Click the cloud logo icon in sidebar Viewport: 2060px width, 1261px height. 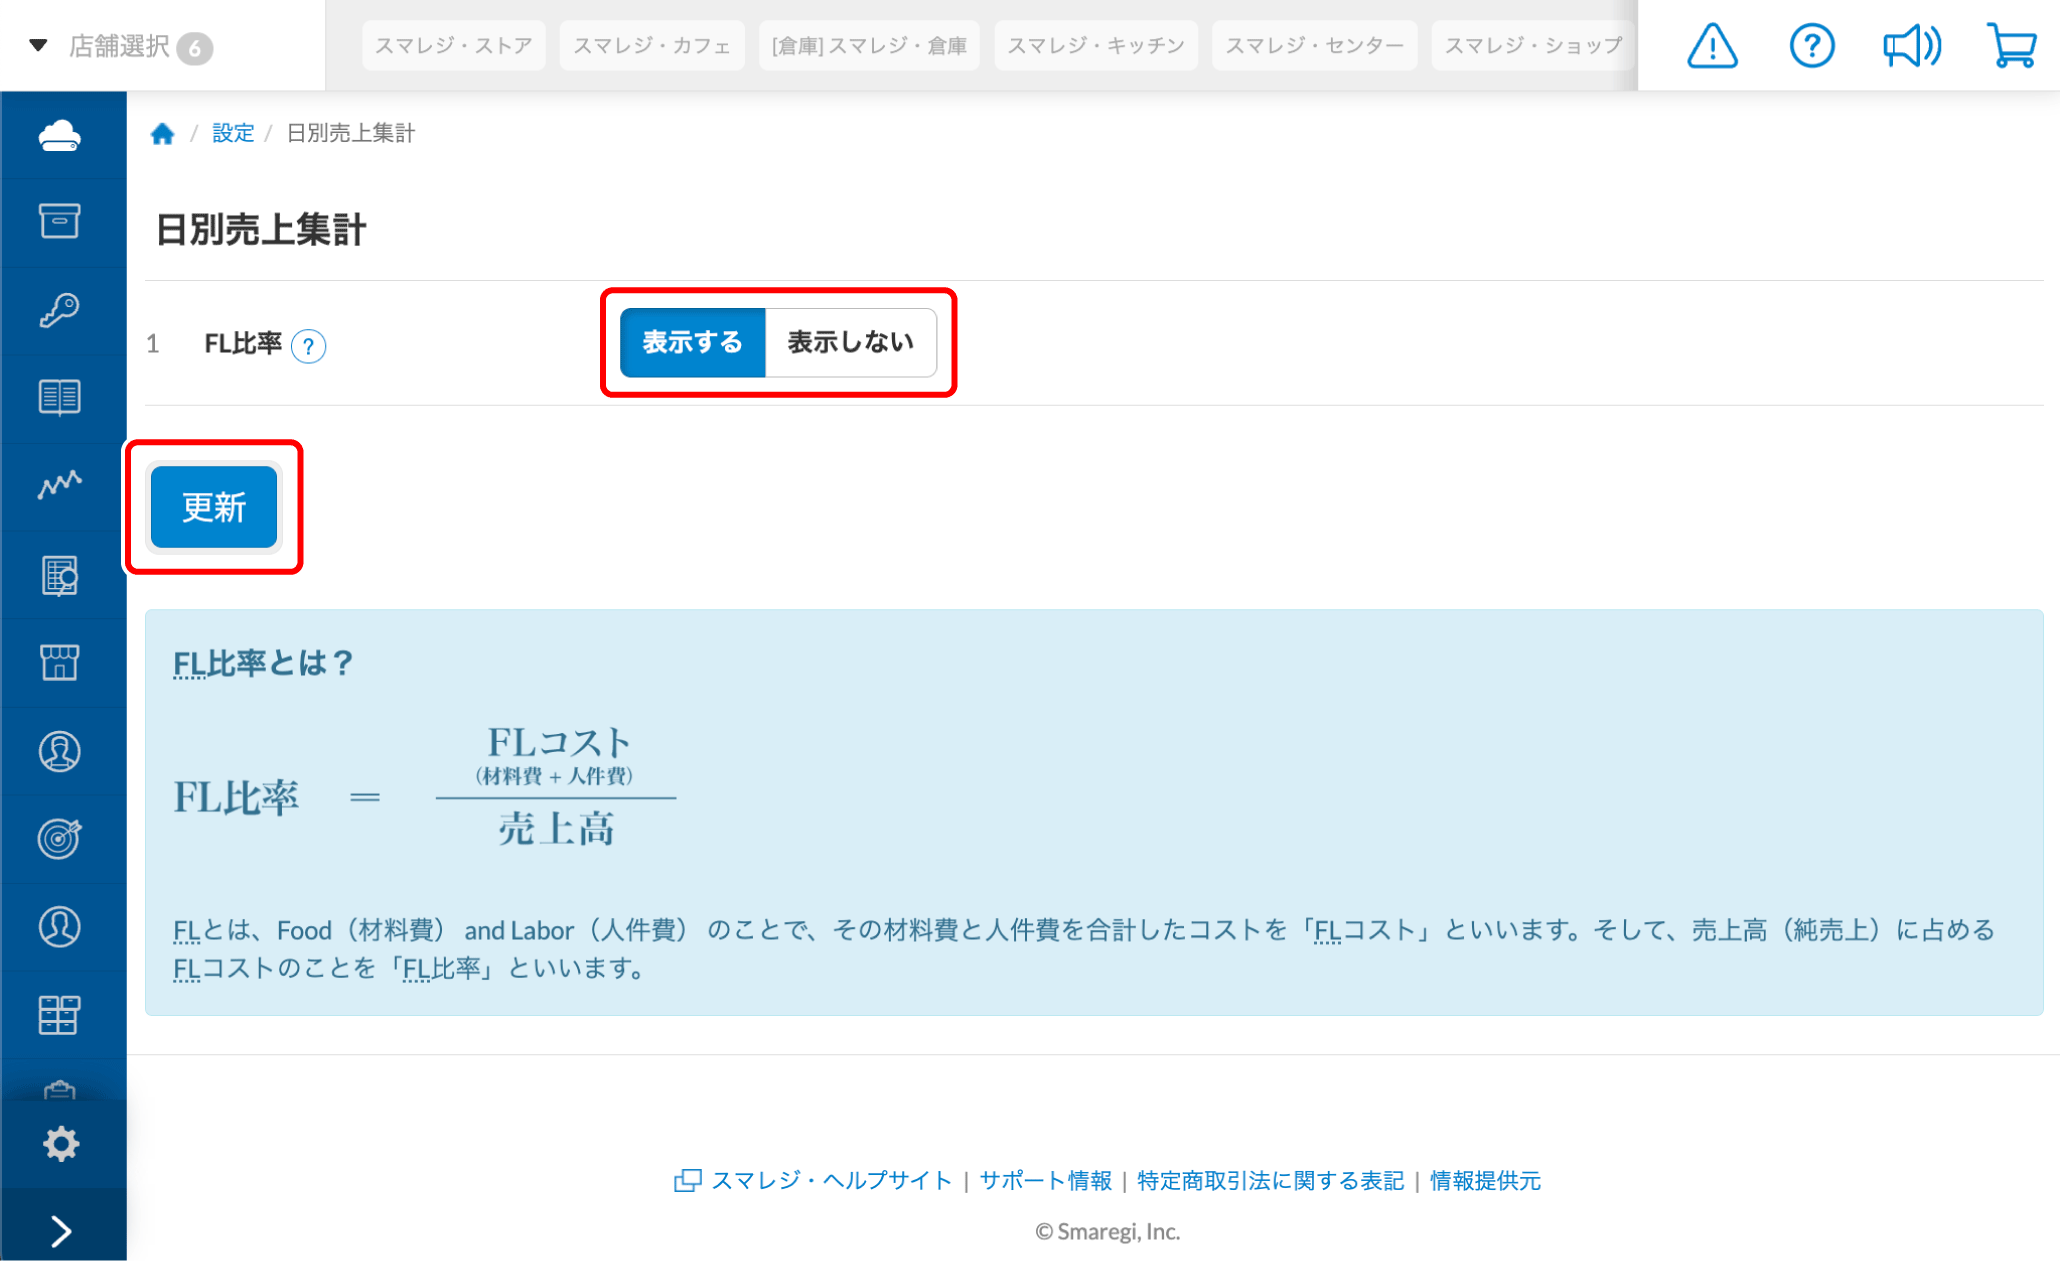pos(60,135)
